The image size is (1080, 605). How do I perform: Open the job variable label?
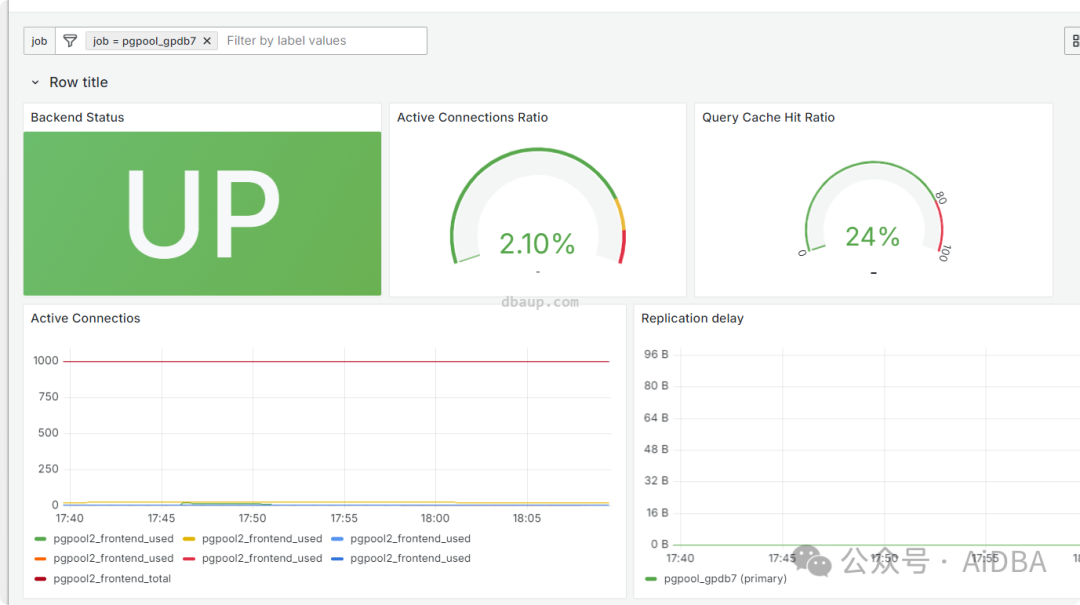[39, 41]
